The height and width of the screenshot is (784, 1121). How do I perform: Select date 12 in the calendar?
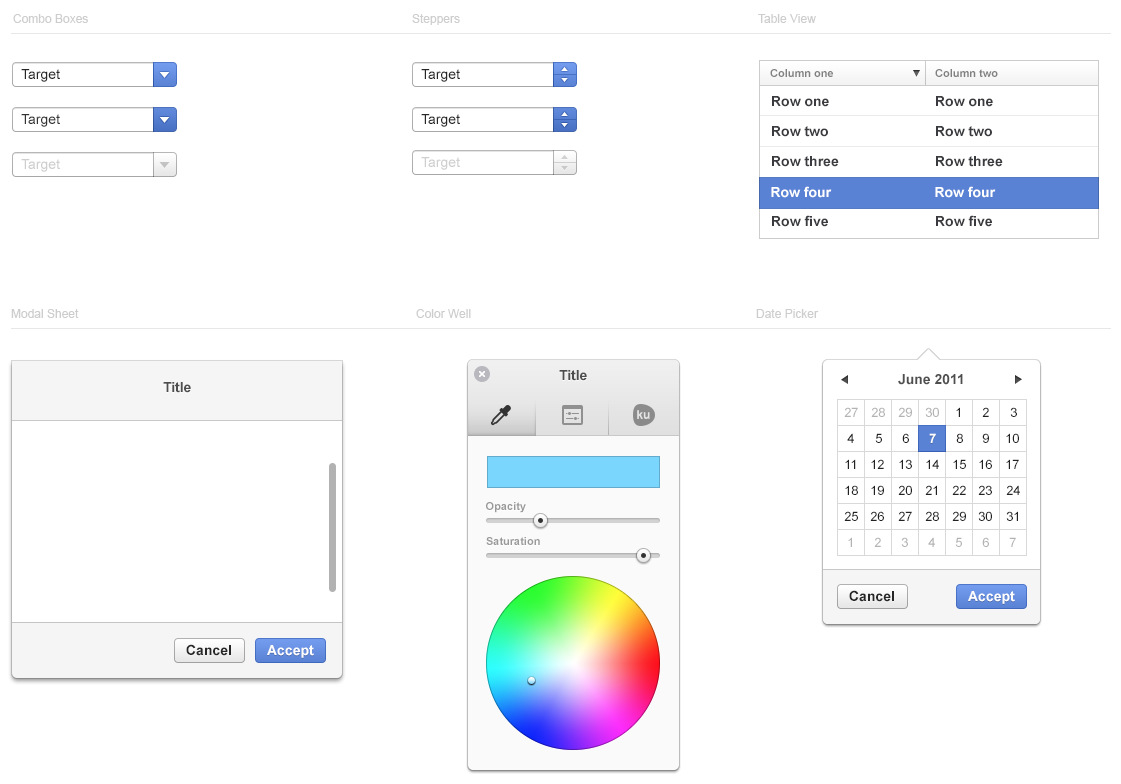(x=878, y=465)
